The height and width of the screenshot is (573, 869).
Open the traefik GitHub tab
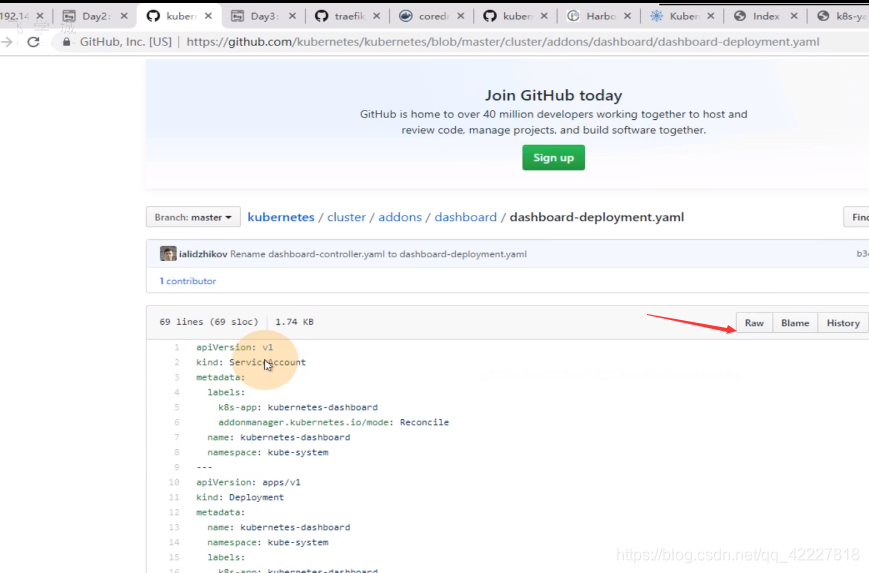[348, 16]
